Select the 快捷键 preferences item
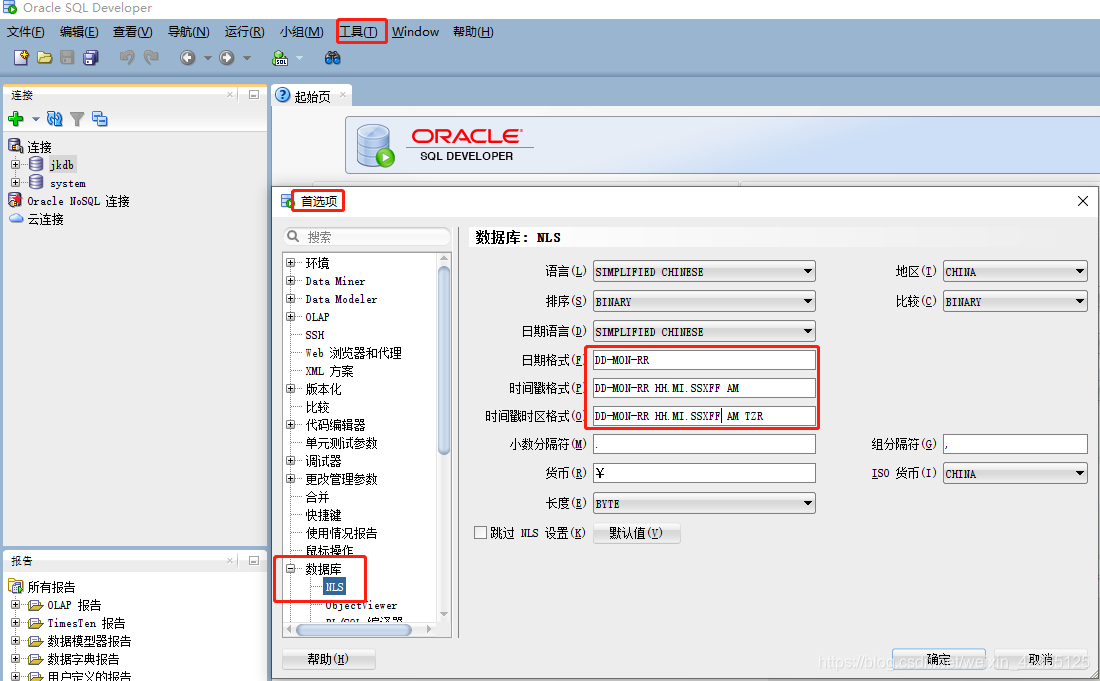Image resolution: width=1100 pixels, height=681 pixels. (323, 515)
